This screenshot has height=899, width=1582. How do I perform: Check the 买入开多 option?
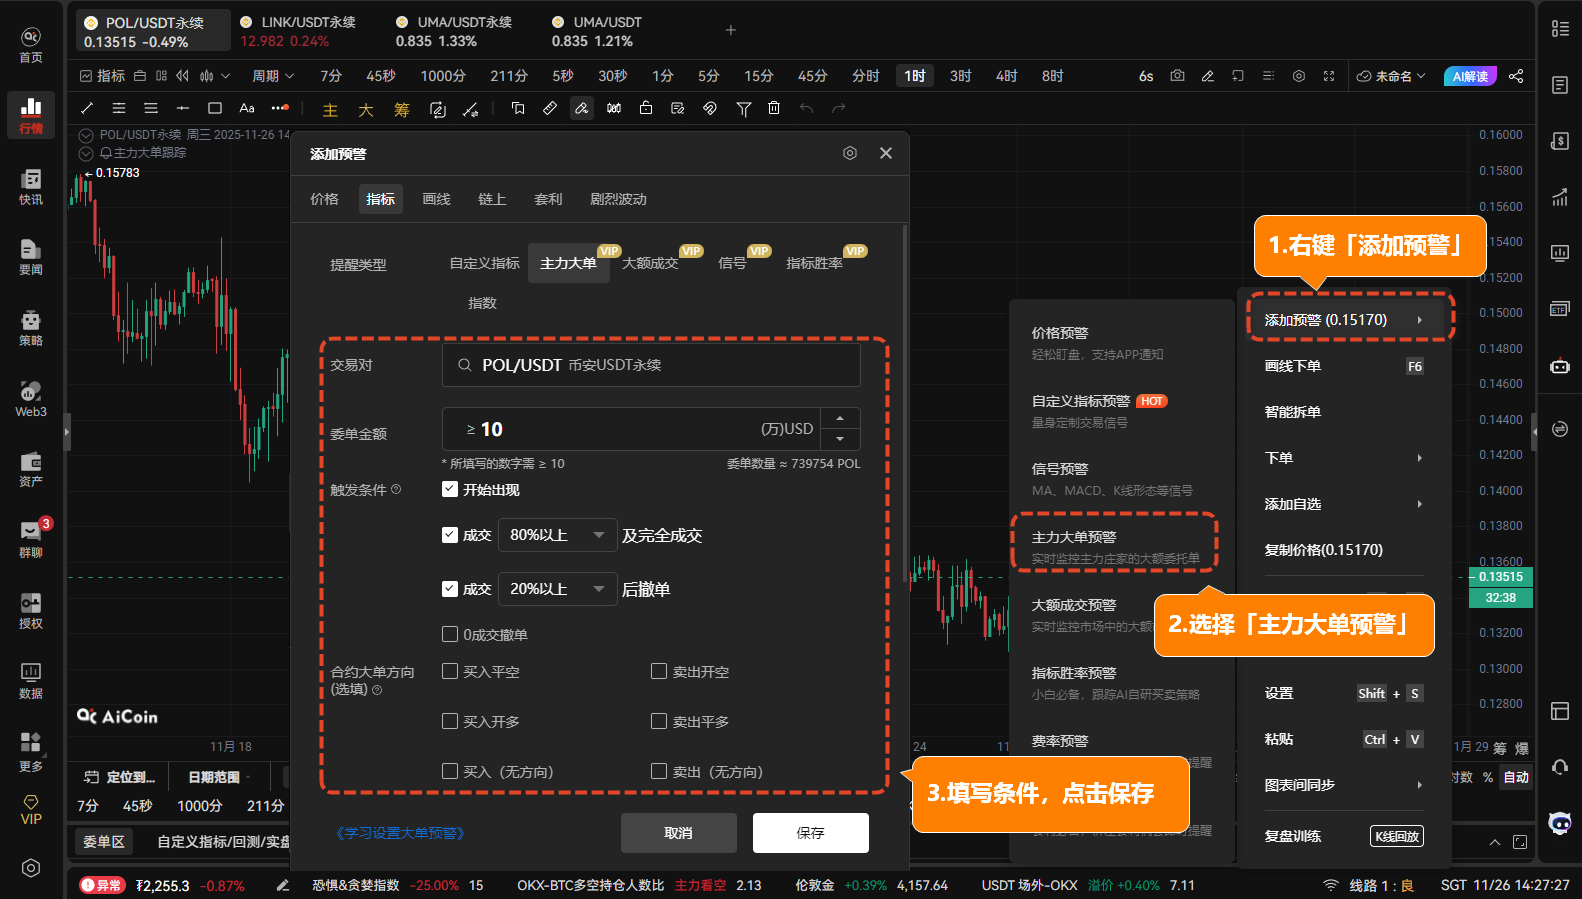point(450,721)
